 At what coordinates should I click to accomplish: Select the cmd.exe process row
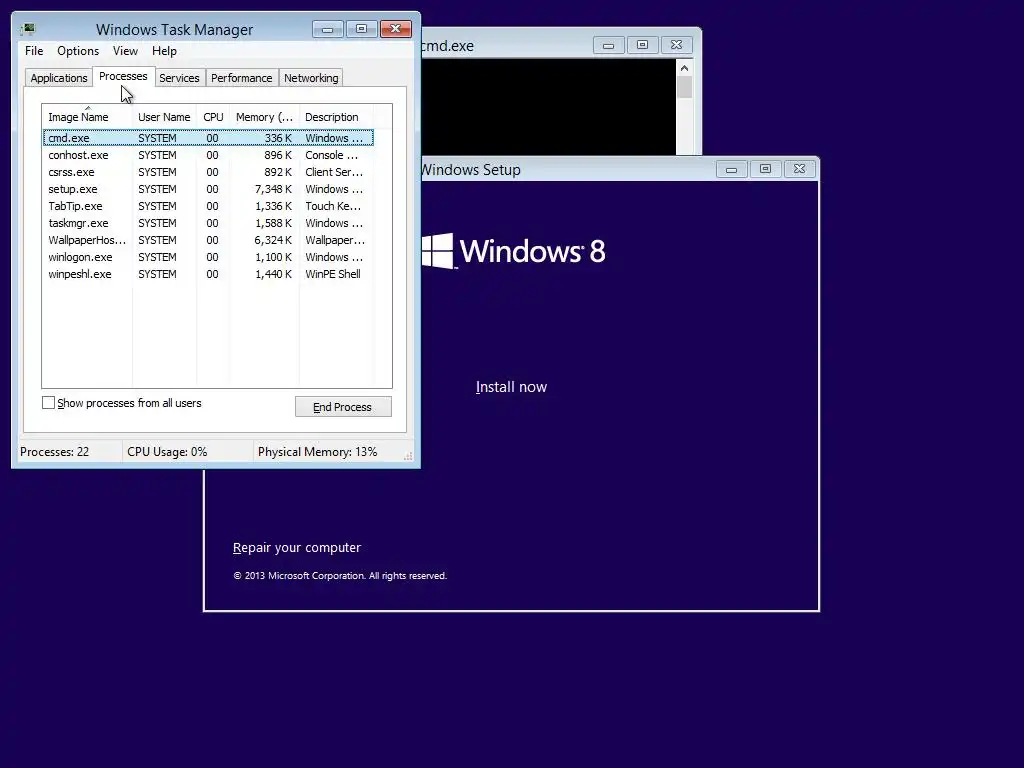208,138
